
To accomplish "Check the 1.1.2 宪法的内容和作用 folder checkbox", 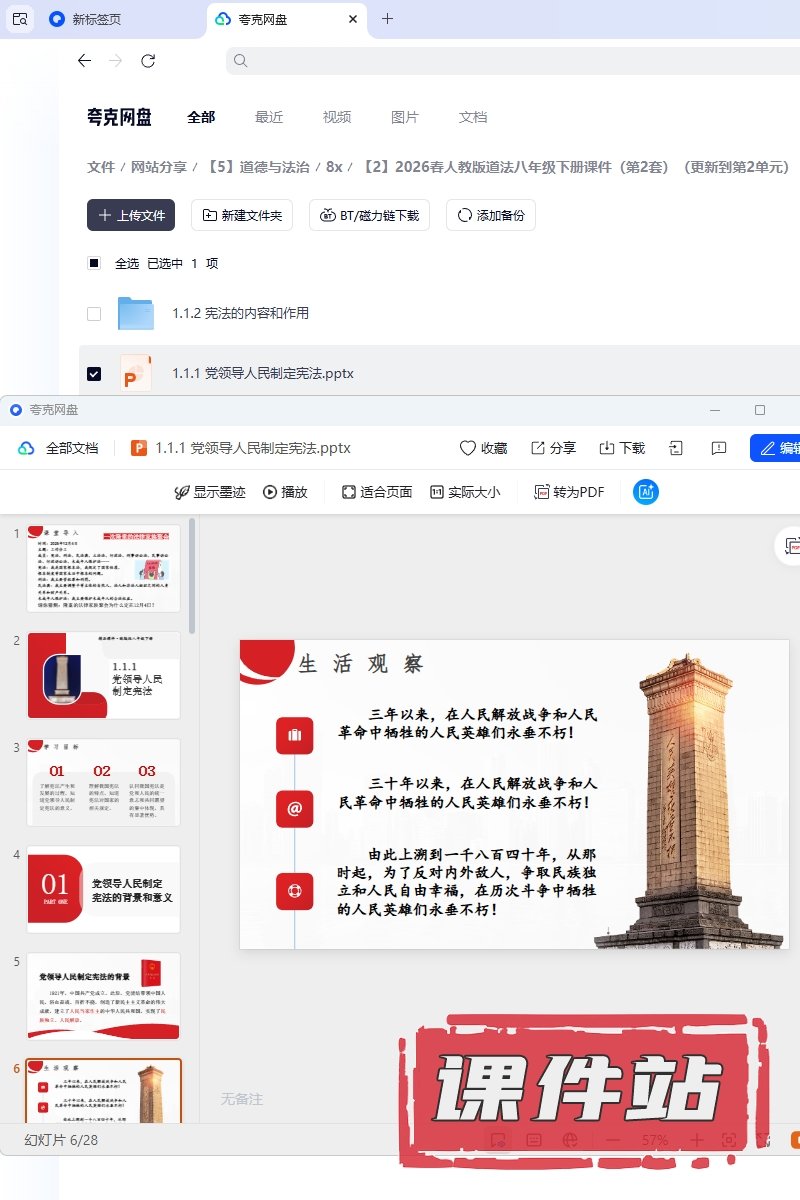I will 94,314.
